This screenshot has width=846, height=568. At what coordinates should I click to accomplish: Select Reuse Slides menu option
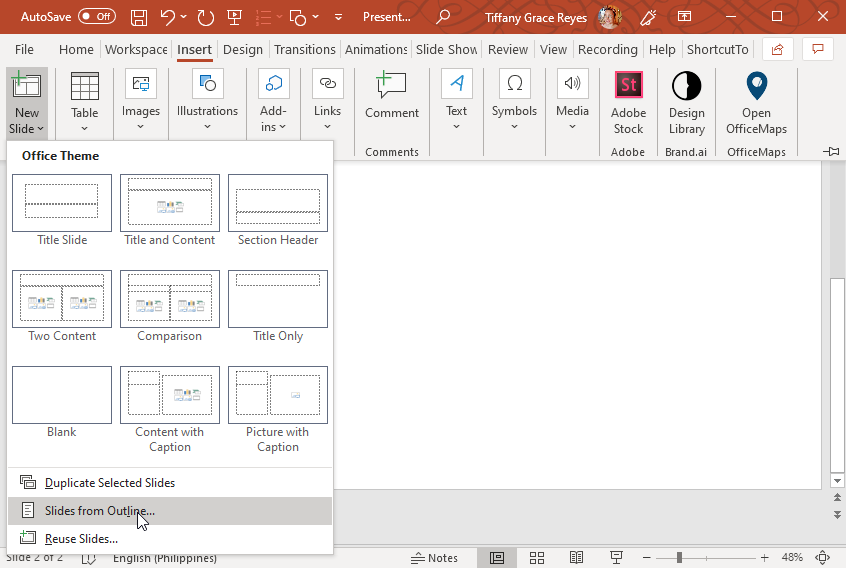coord(81,538)
